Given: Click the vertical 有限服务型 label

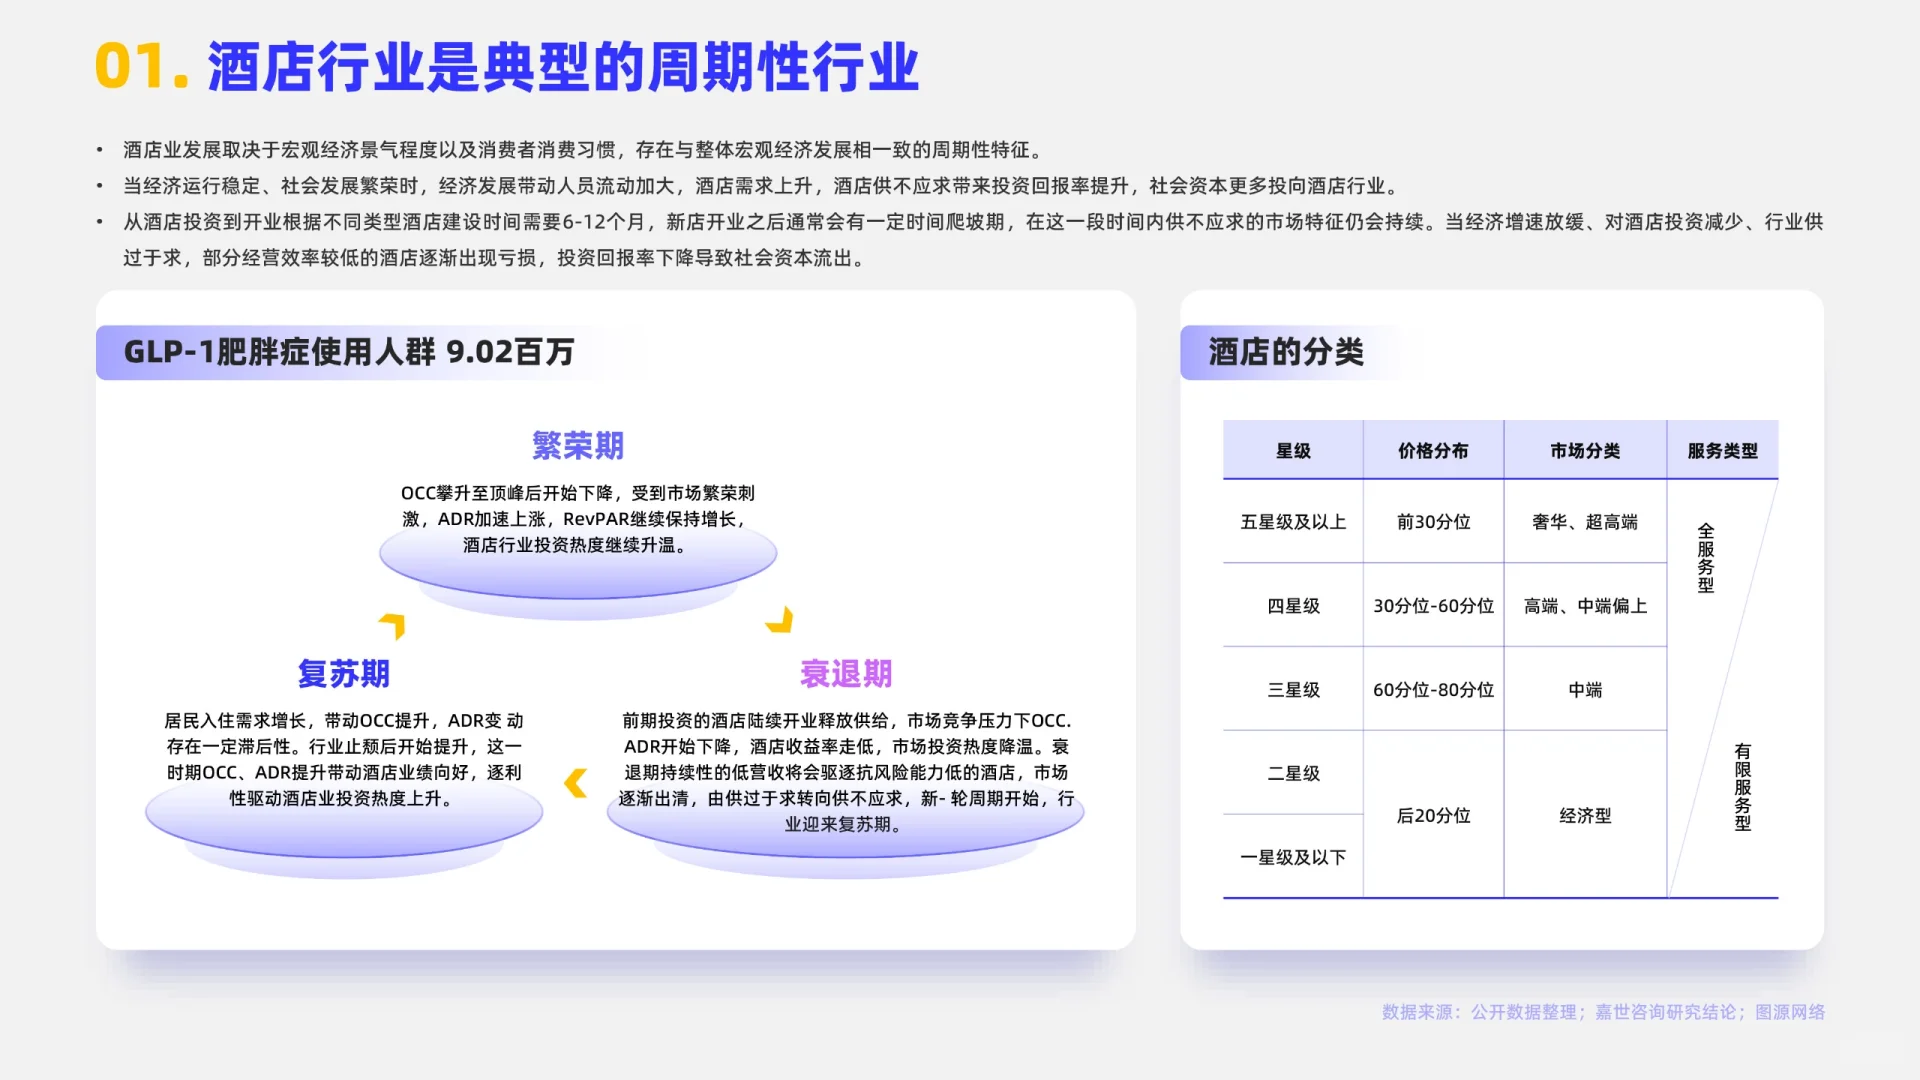Looking at the screenshot, I should 1743,787.
